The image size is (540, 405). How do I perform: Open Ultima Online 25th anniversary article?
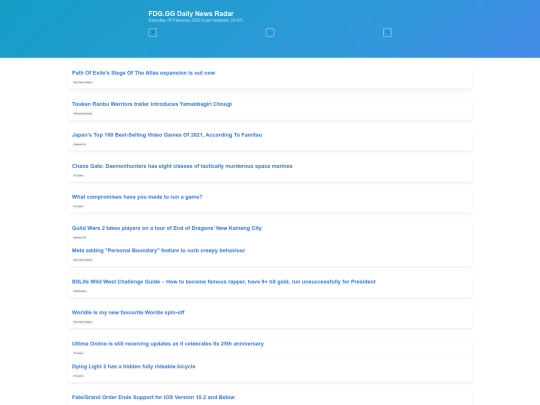(168, 344)
